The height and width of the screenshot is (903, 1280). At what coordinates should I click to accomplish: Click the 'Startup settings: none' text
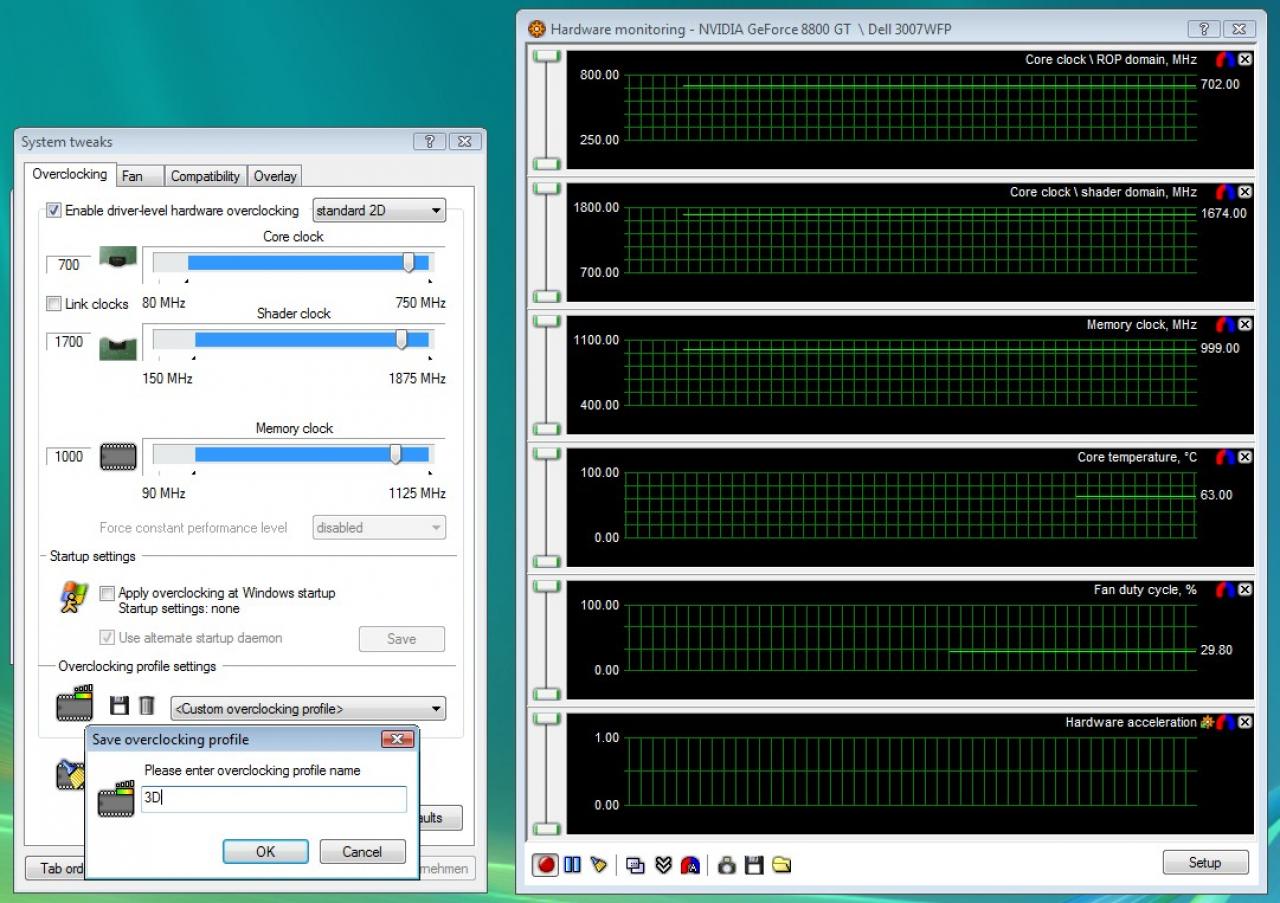pos(179,608)
